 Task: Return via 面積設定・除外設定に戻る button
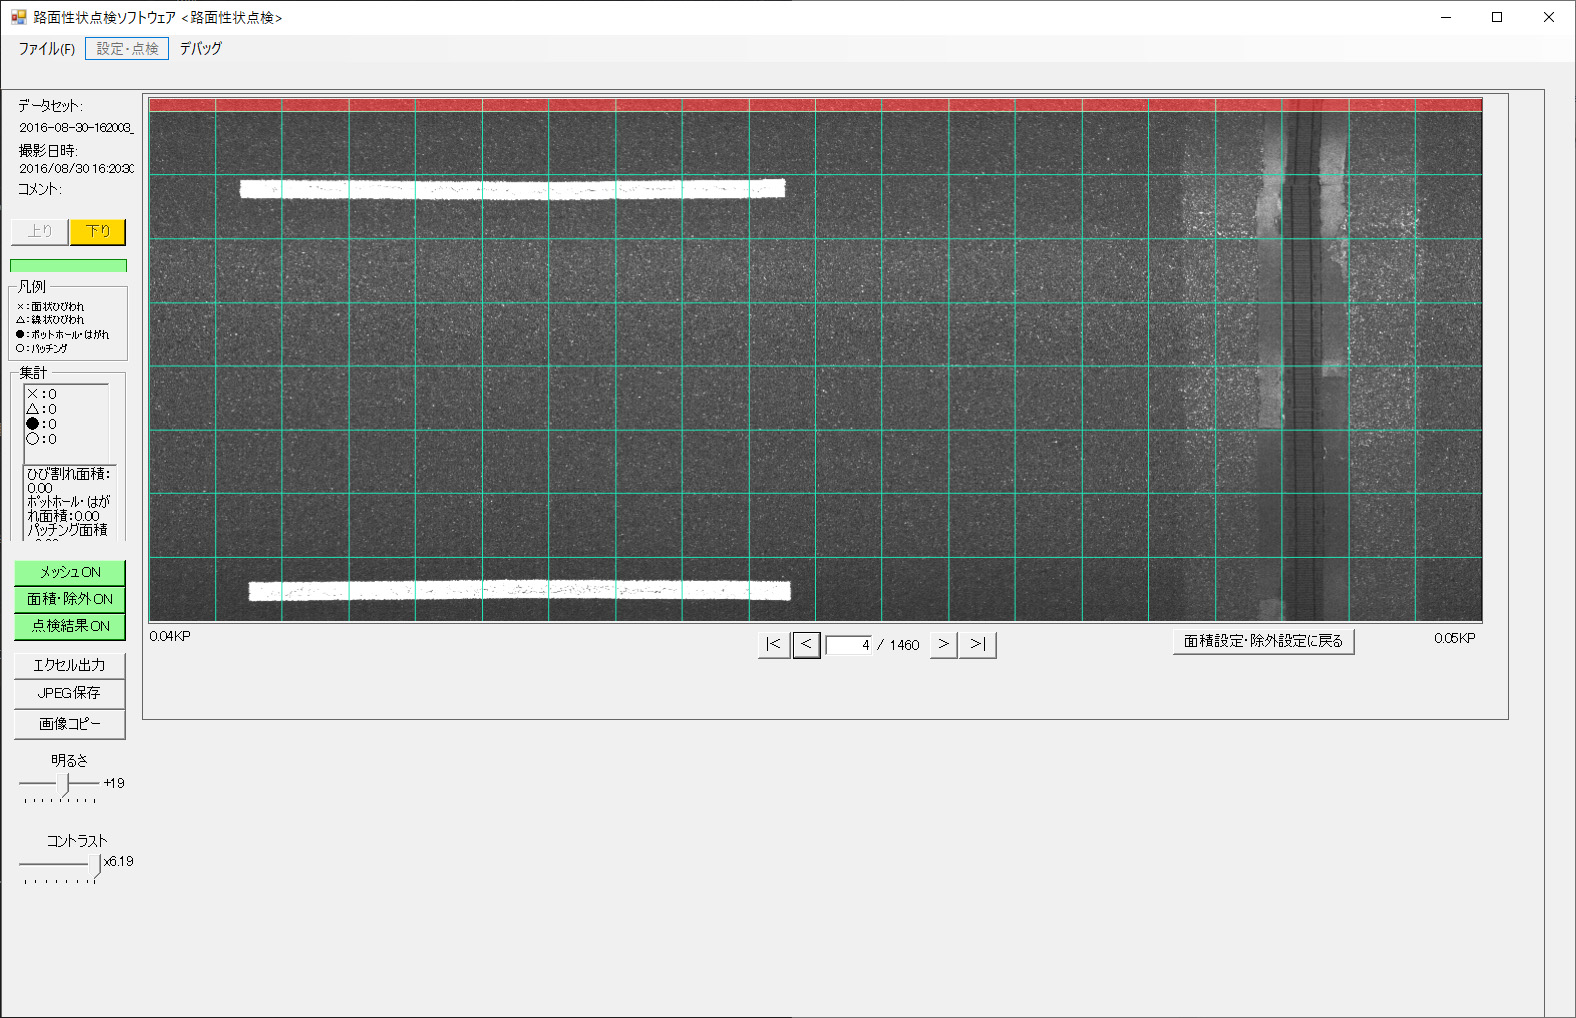tap(1263, 641)
